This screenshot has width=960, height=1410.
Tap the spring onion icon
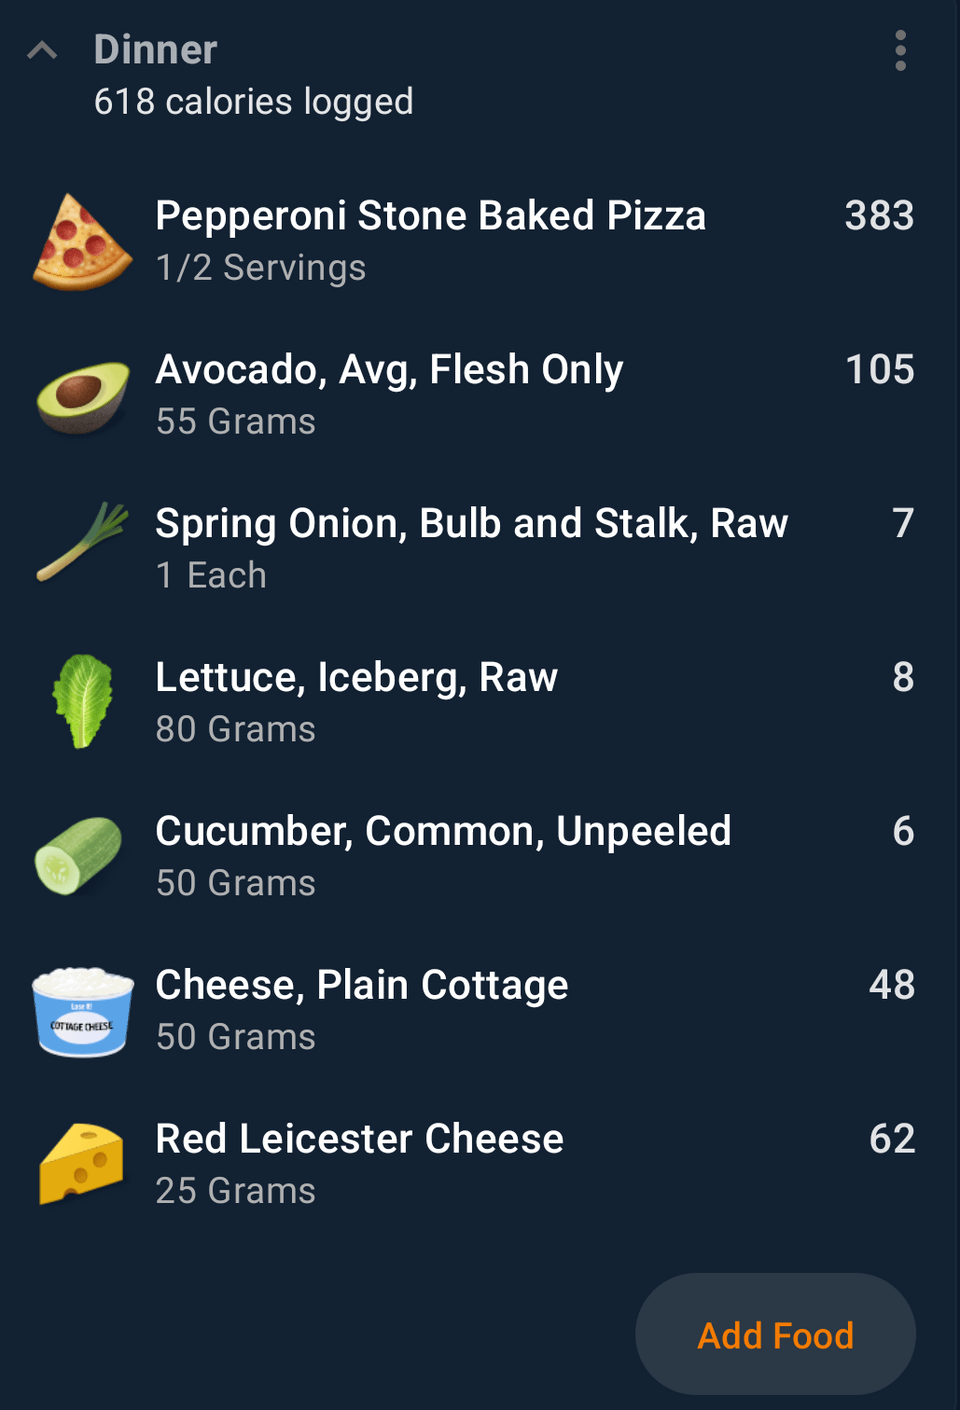click(82, 542)
